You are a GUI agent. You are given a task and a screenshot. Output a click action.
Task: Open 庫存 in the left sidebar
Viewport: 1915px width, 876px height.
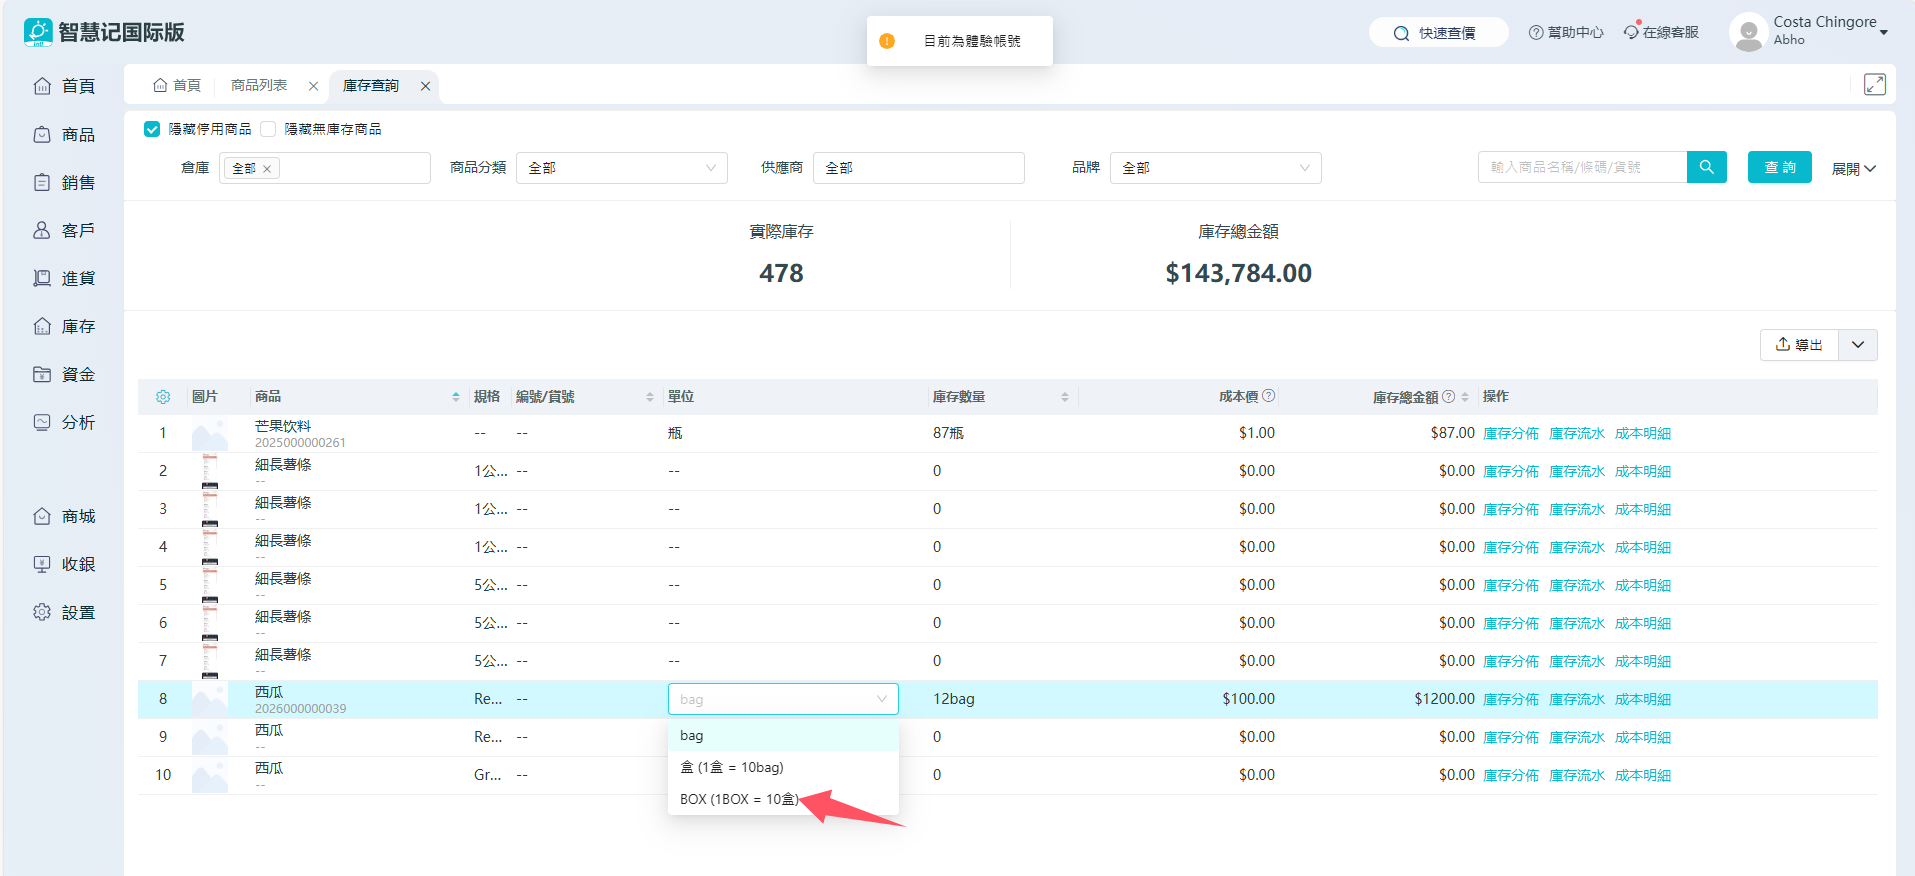point(65,326)
